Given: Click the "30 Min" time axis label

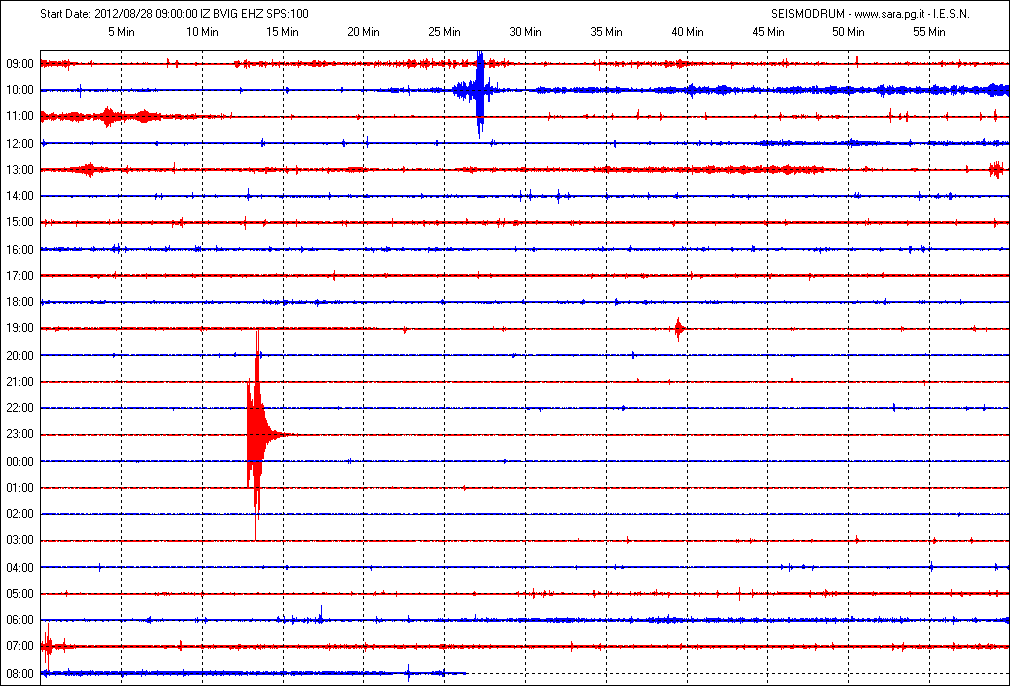Looking at the screenshot, I should pyautogui.click(x=525, y=32).
